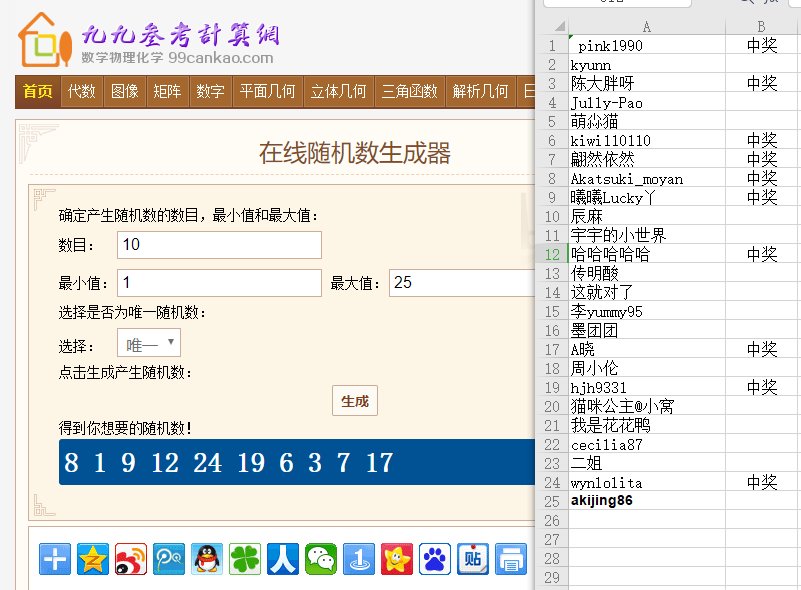Select column A header in spreadsheet
Viewport: 801px width, 590px height.
[x=647, y=27]
